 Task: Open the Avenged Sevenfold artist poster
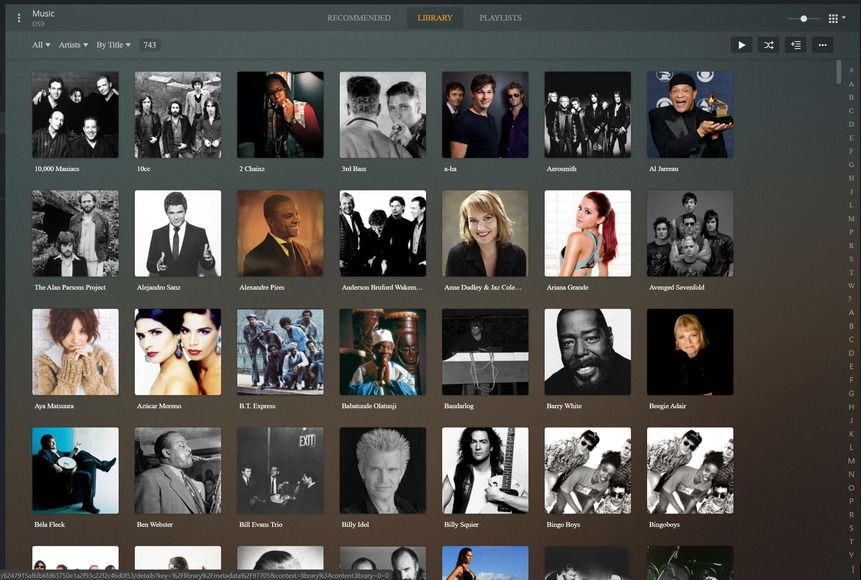690,233
